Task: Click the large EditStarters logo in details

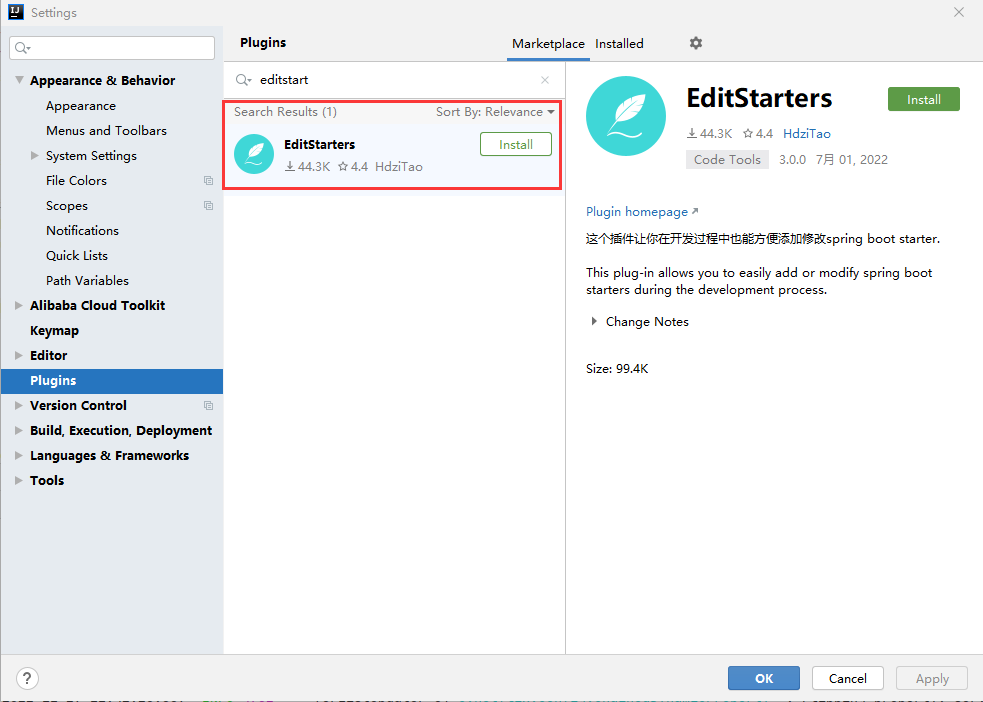Action: coord(626,116)
